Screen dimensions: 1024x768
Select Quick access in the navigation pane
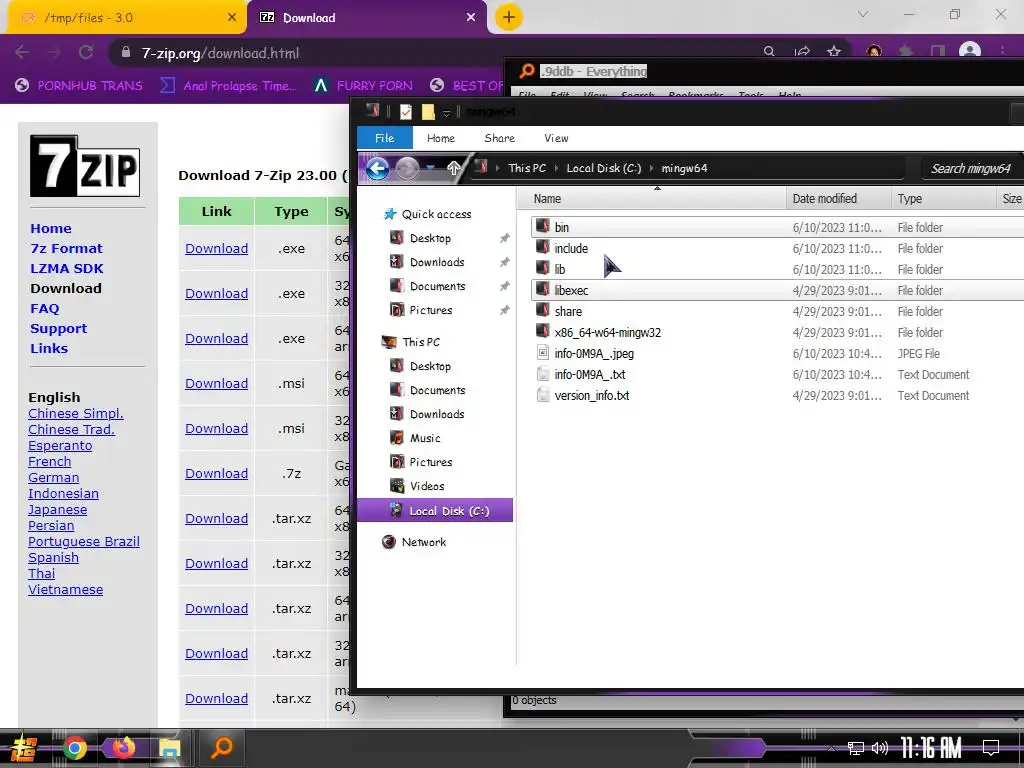coord(436,214)
